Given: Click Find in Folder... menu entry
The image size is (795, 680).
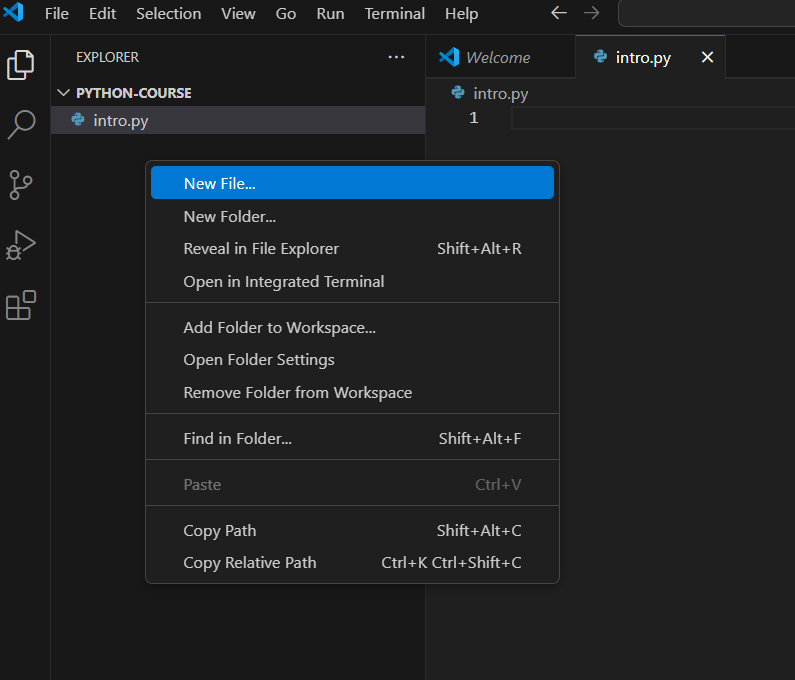Looking at the screenshot, I should pos(238,438).
